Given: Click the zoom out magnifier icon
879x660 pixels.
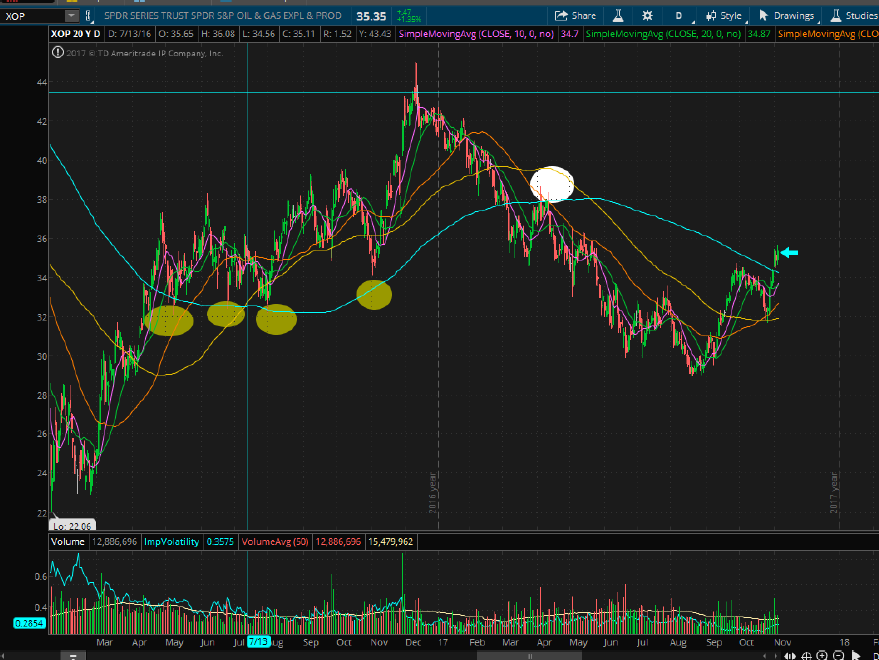Looking at the screenshot, I should [839, 656].
